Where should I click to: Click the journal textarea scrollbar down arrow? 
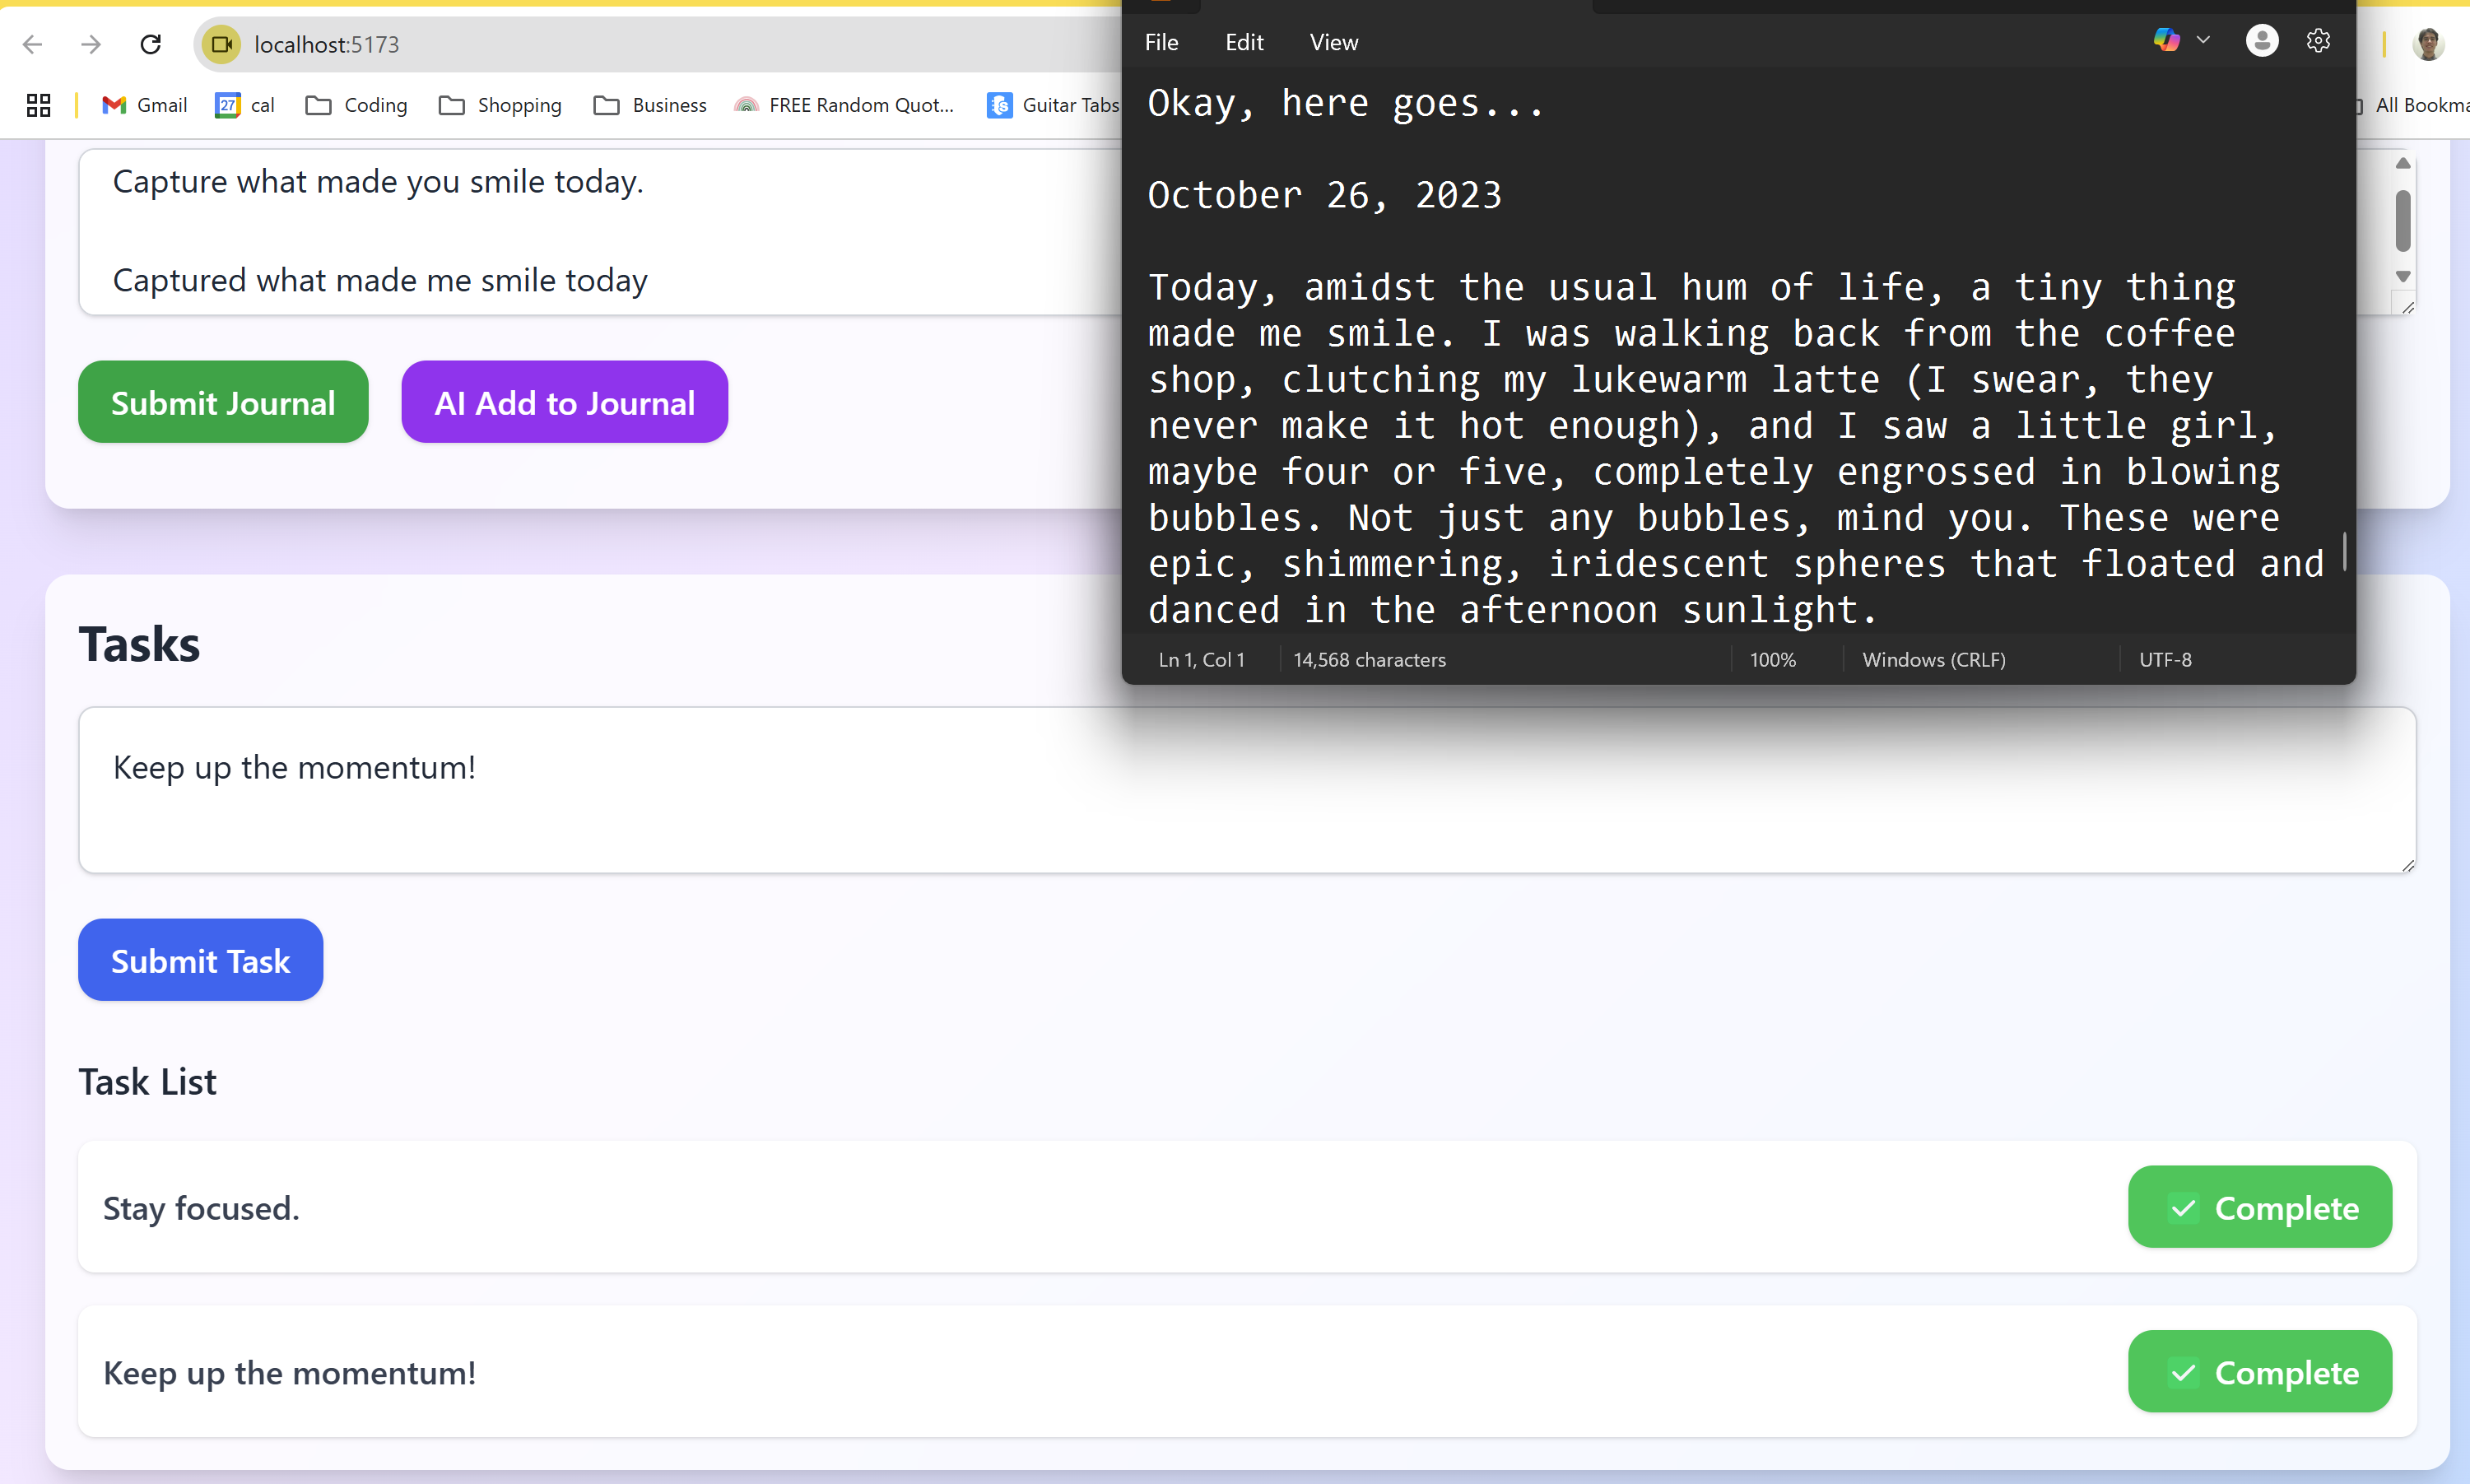point(2402,276)
